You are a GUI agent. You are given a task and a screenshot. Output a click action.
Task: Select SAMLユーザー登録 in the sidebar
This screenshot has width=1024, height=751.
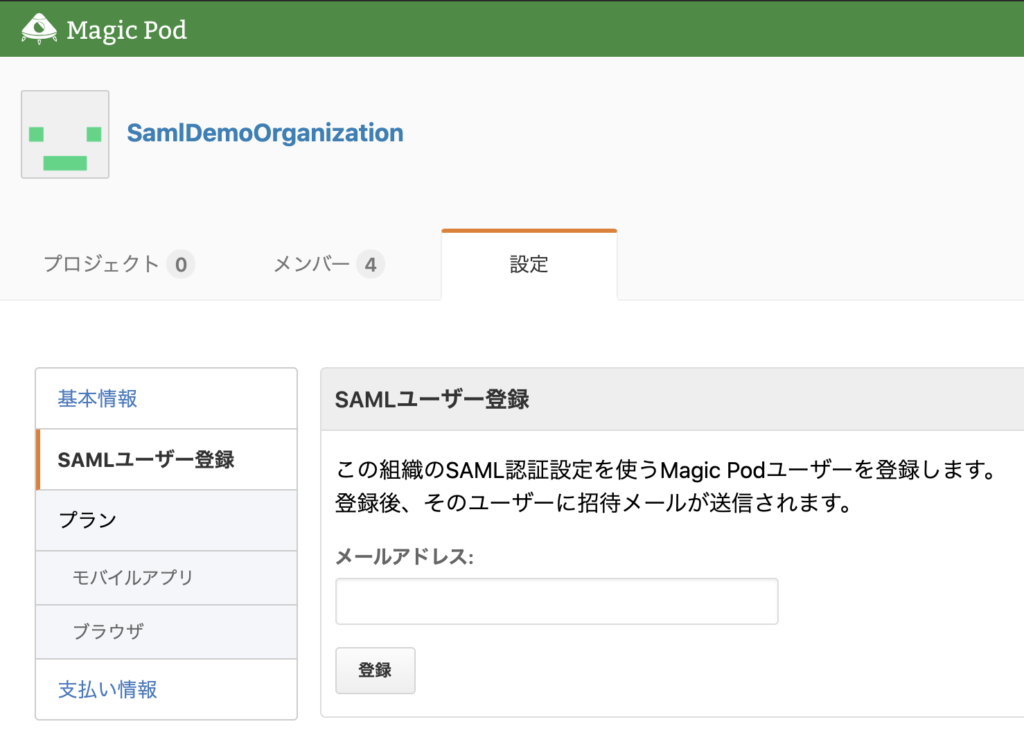point(167,460)
